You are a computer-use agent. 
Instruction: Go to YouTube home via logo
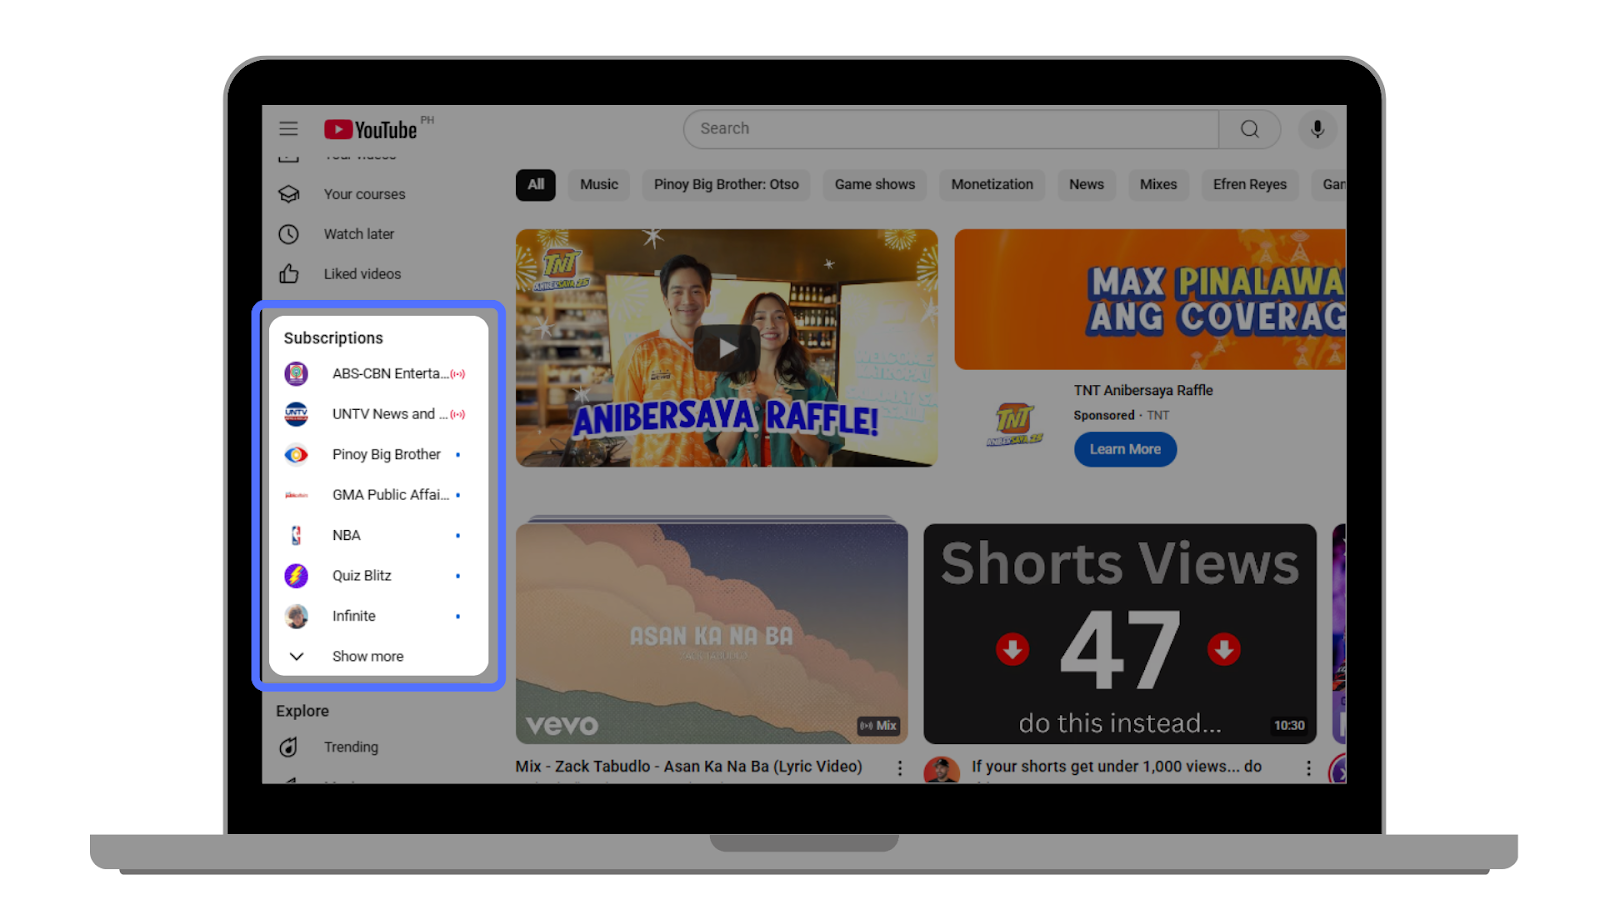tap(371, 129)
